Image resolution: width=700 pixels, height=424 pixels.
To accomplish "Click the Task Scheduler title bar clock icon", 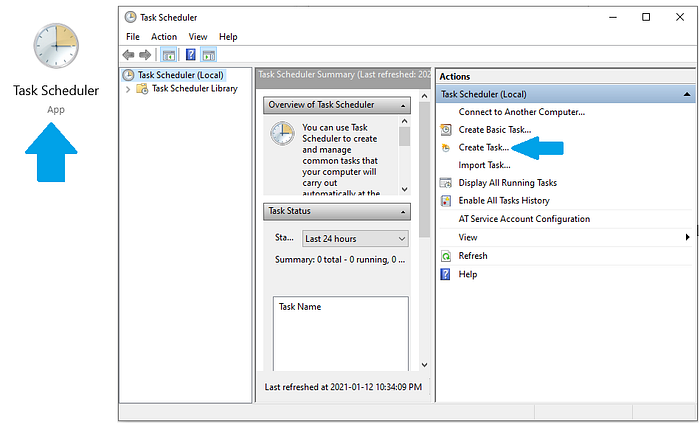I will coord(130,17).
